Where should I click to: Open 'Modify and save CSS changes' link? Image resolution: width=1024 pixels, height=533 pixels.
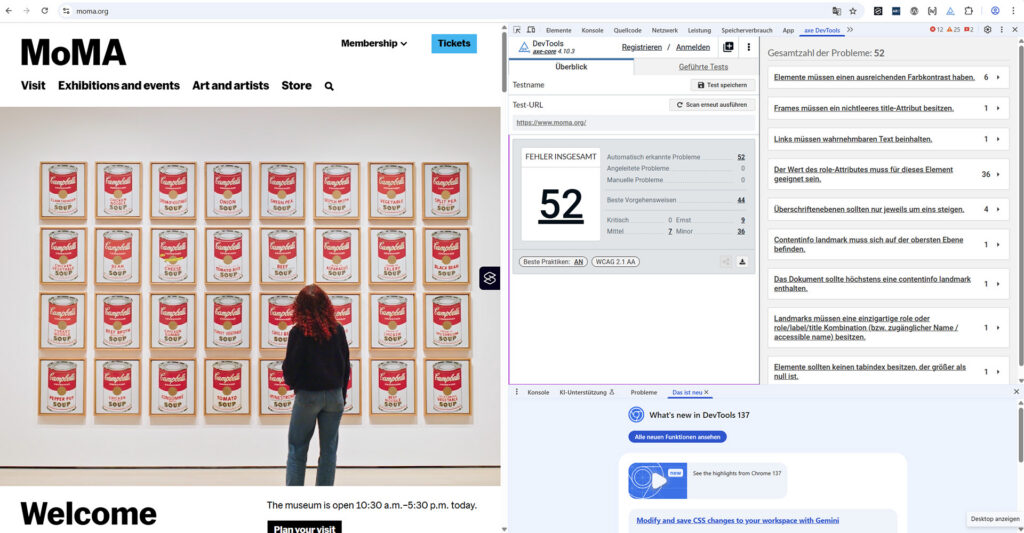(x=737, y=521)
